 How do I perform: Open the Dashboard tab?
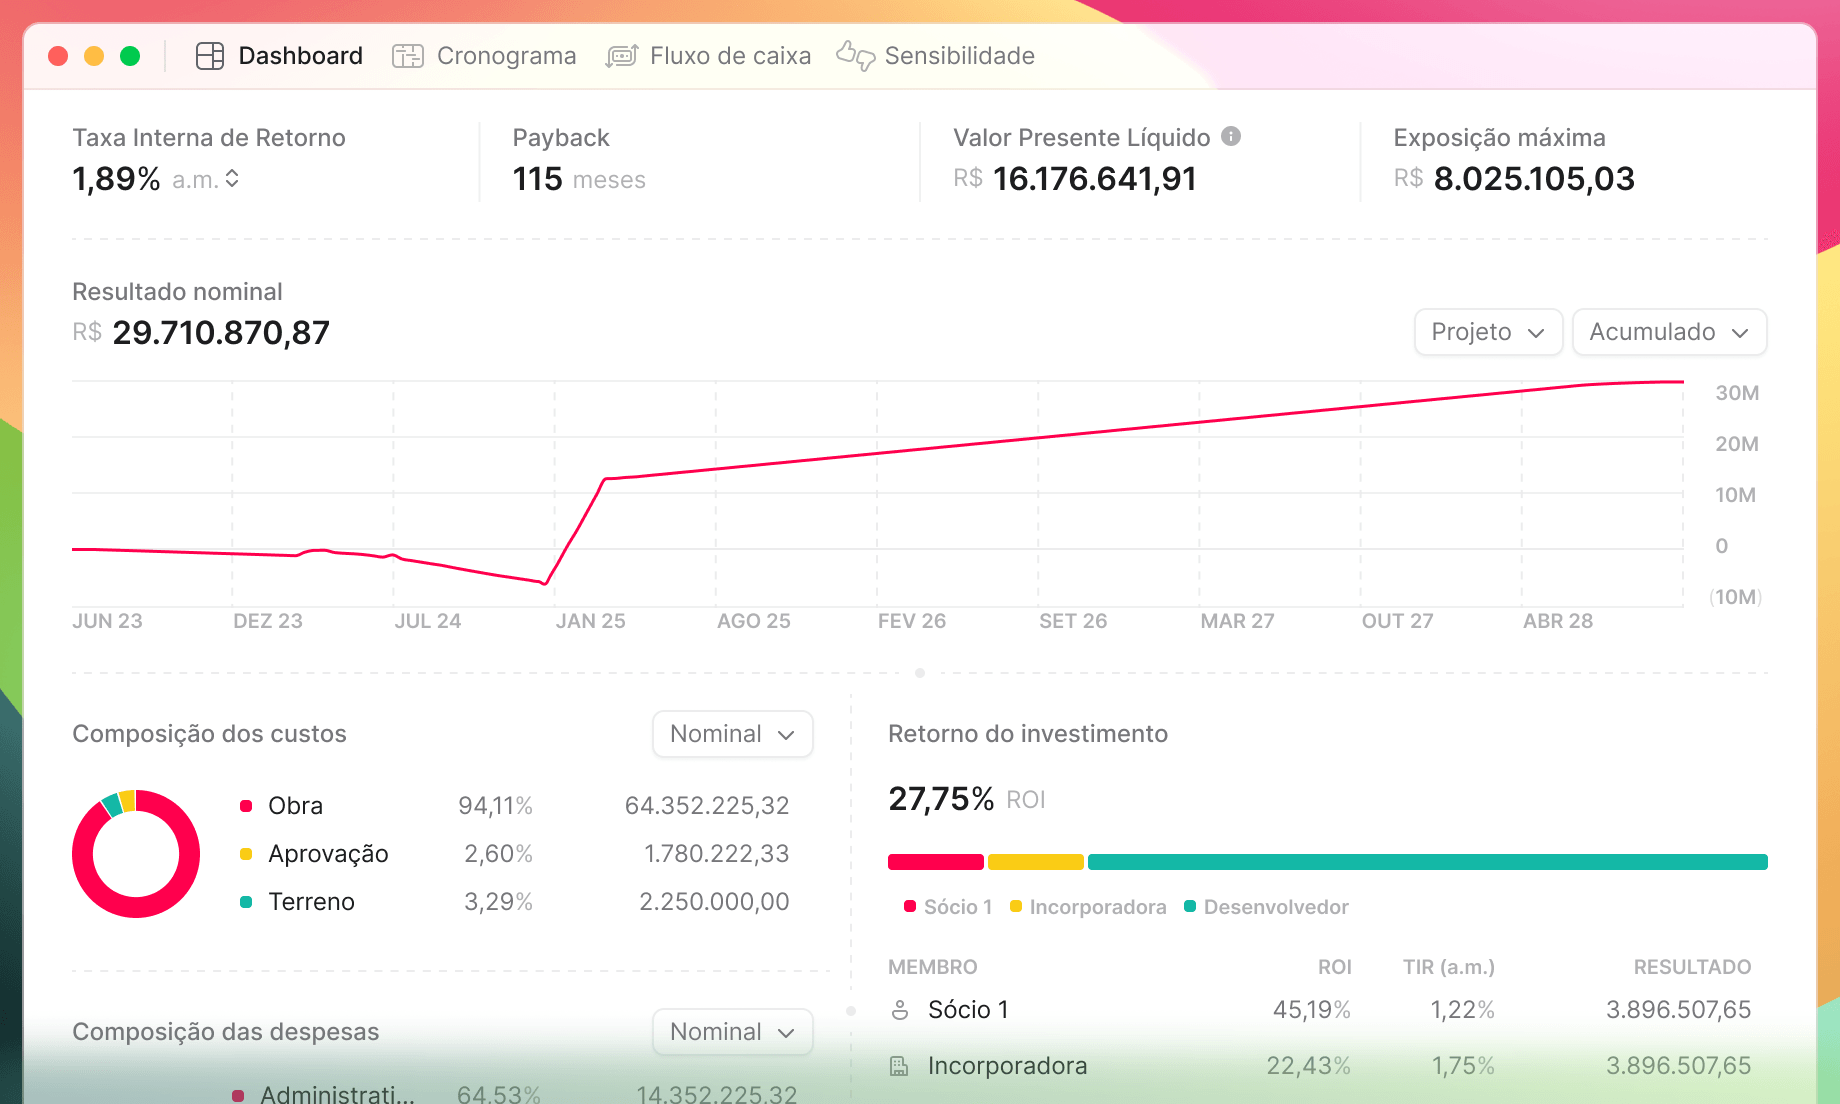280,56
